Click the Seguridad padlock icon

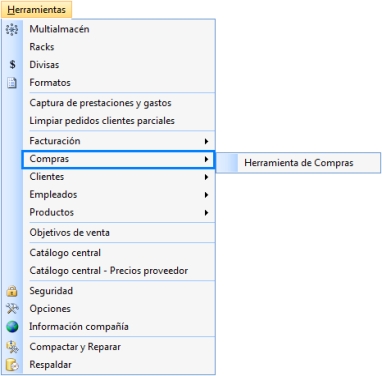point(12,291)
